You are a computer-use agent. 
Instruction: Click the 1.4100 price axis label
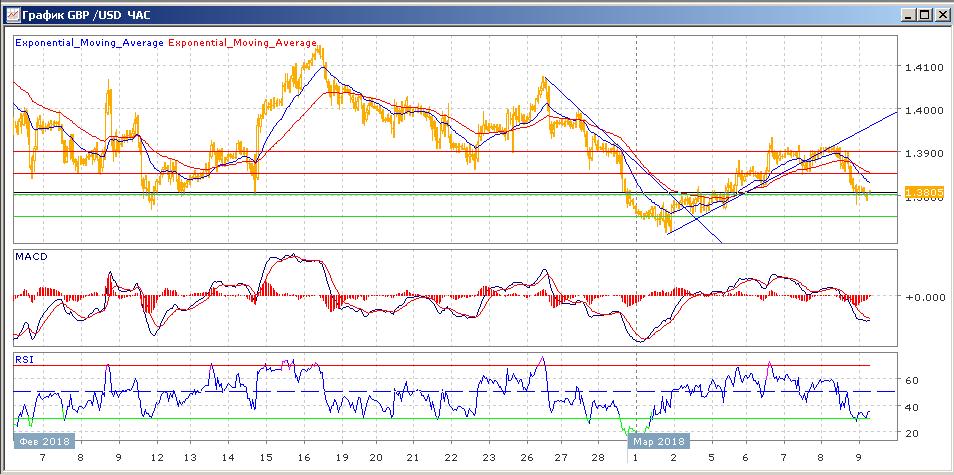tap(923, 68)
